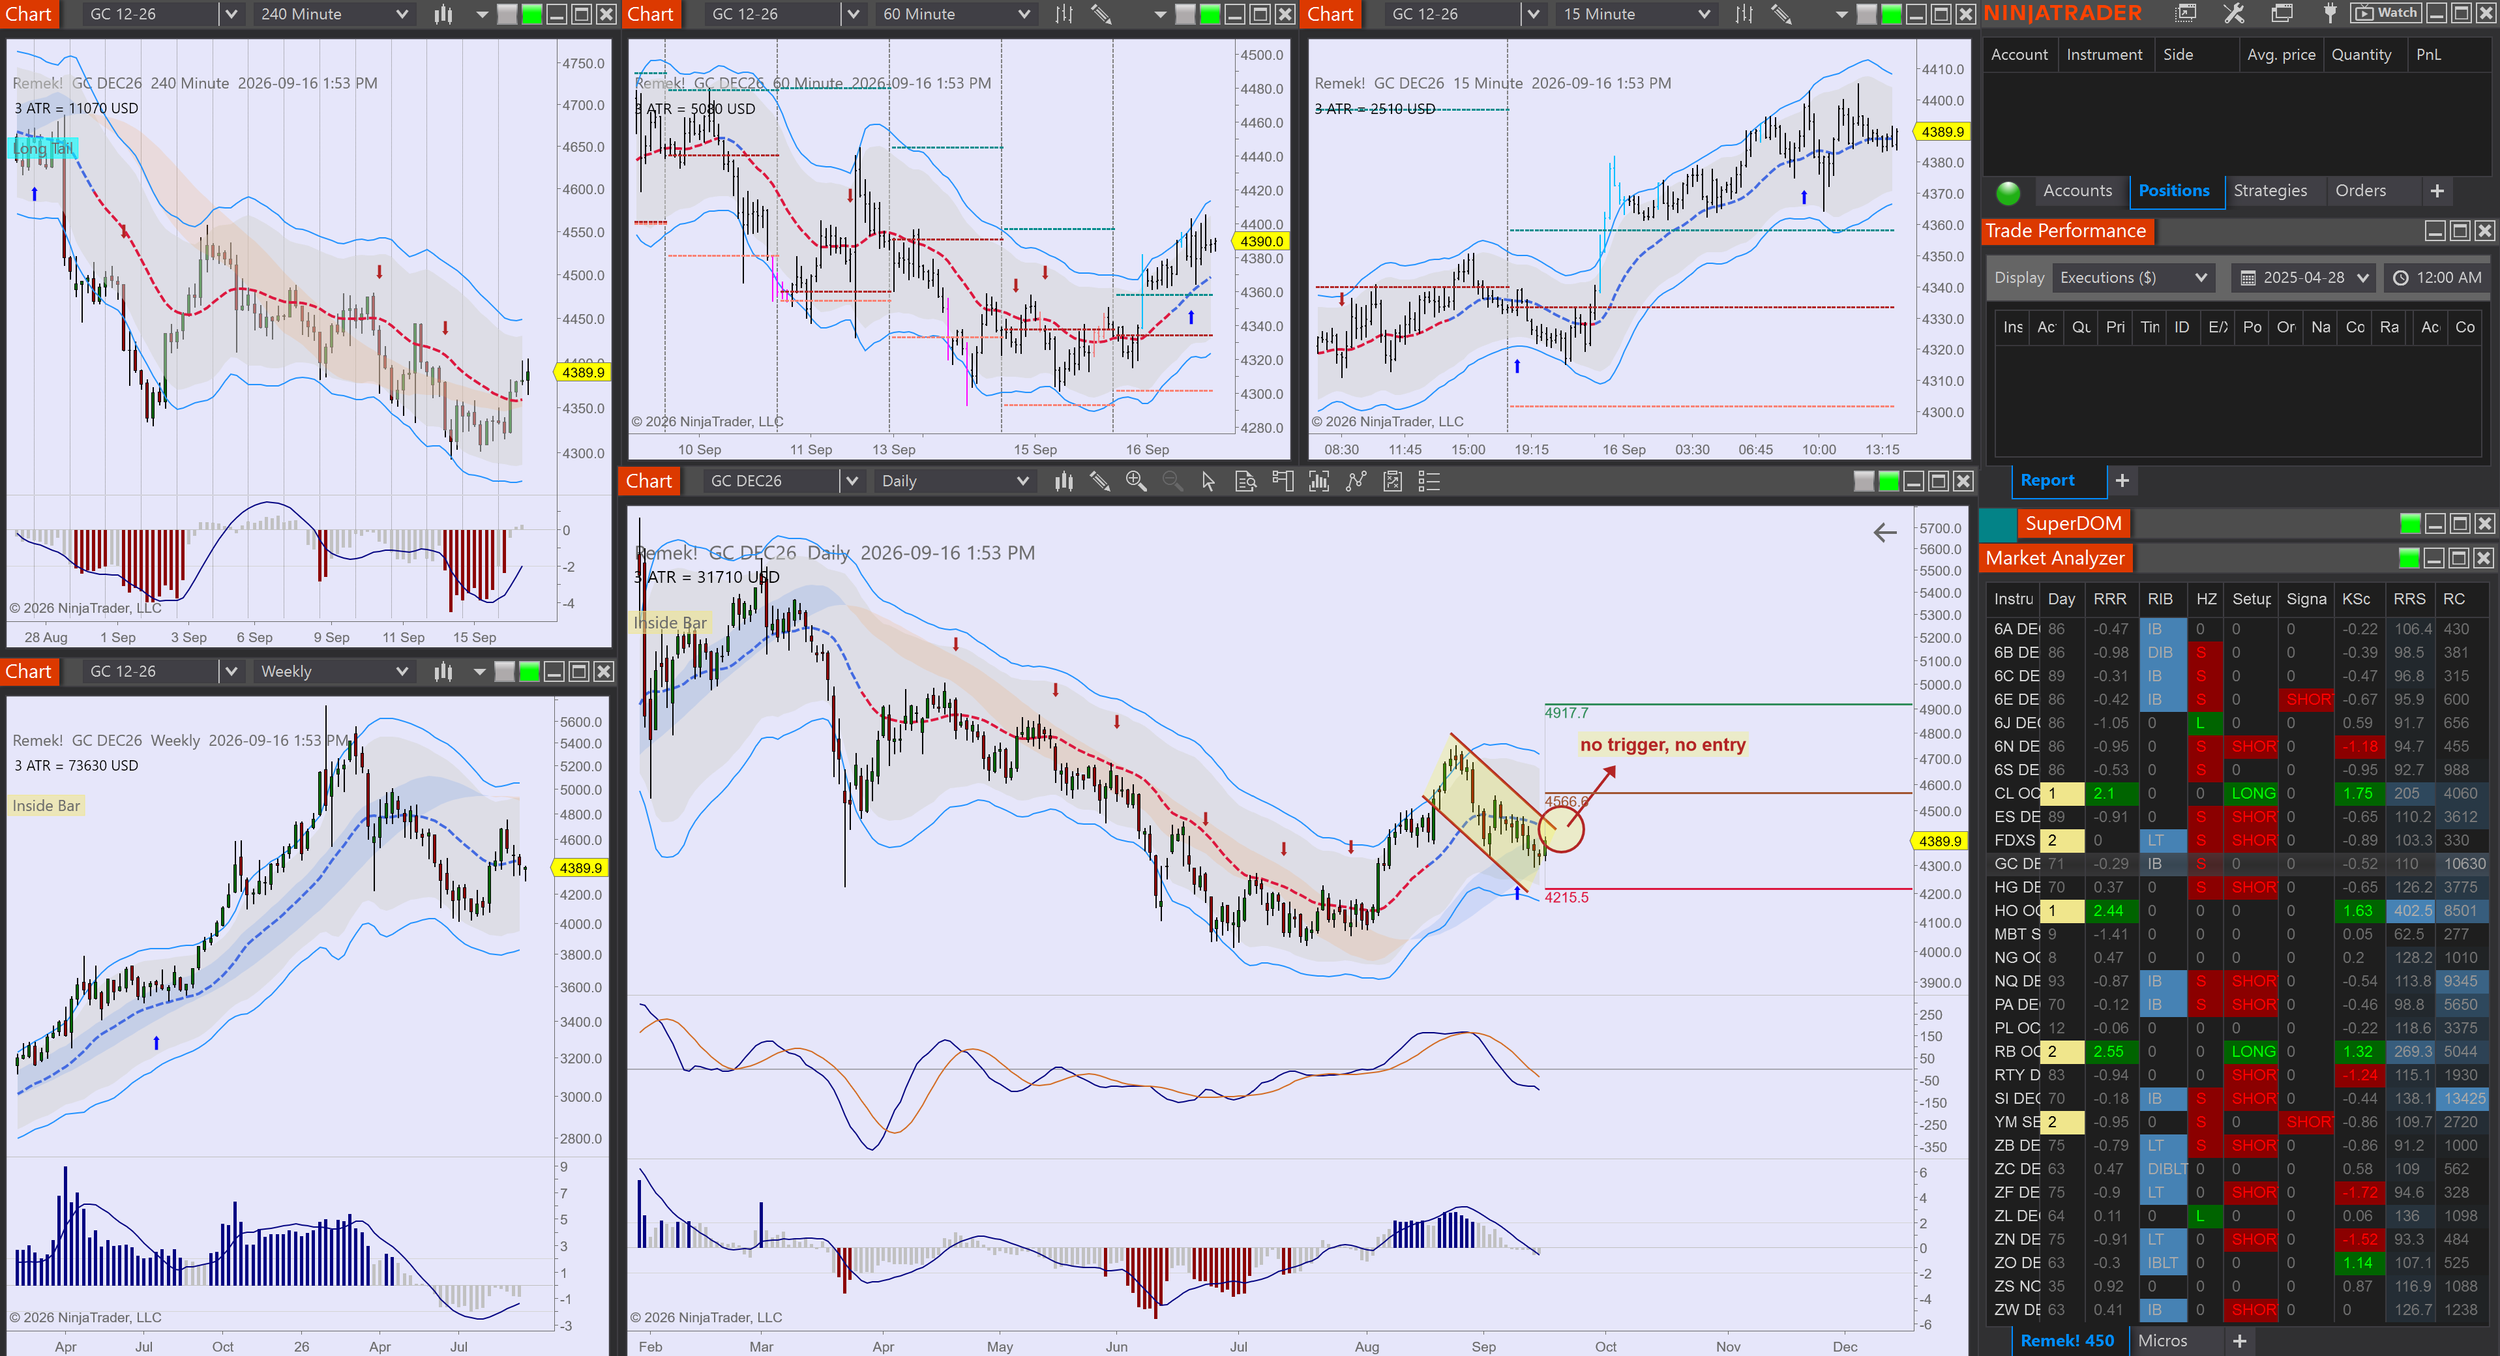
Task: Open bar type icon in 15 Minute chart
Action: tap(1744, 14)
